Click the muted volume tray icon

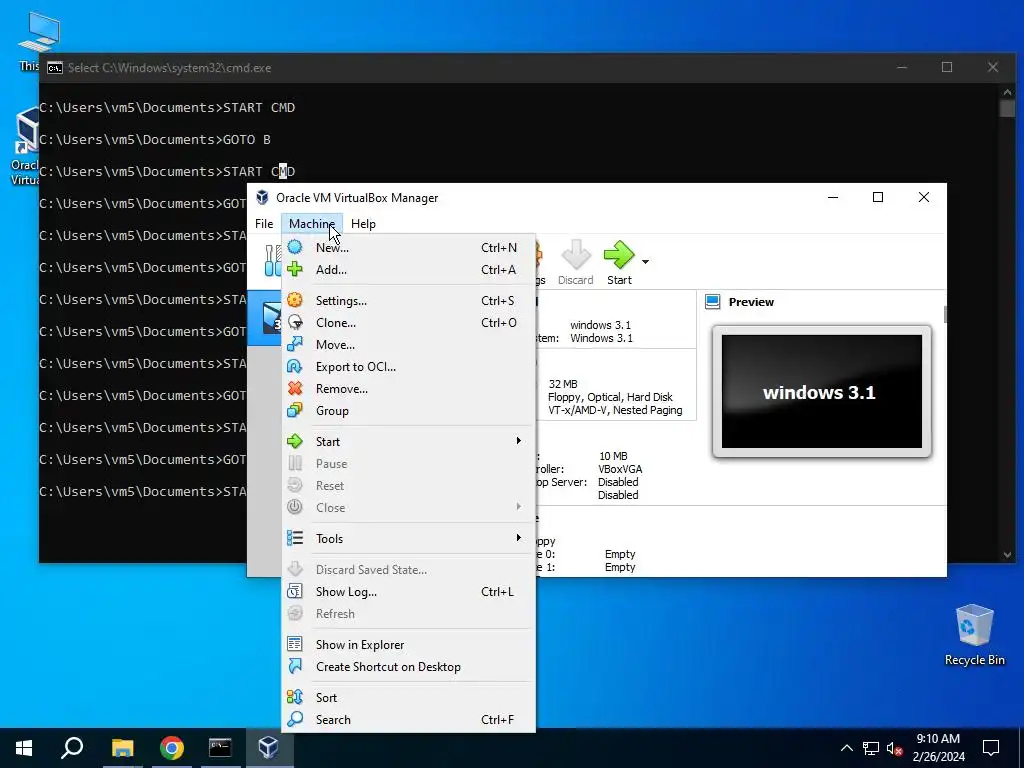pos(894,748)
